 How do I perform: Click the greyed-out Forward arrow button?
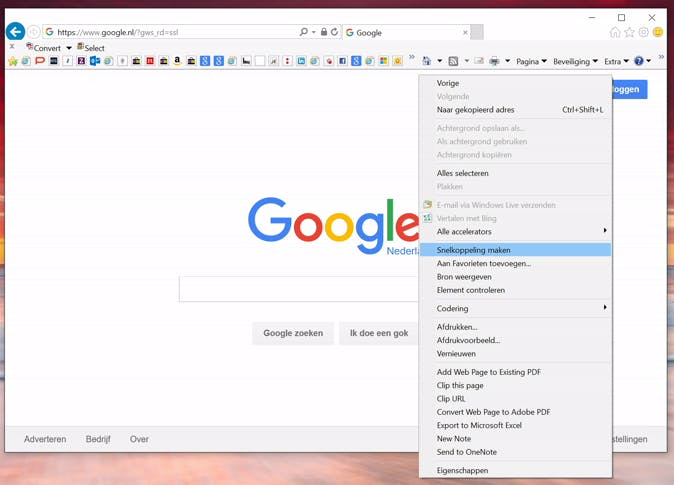click(34, 32)
